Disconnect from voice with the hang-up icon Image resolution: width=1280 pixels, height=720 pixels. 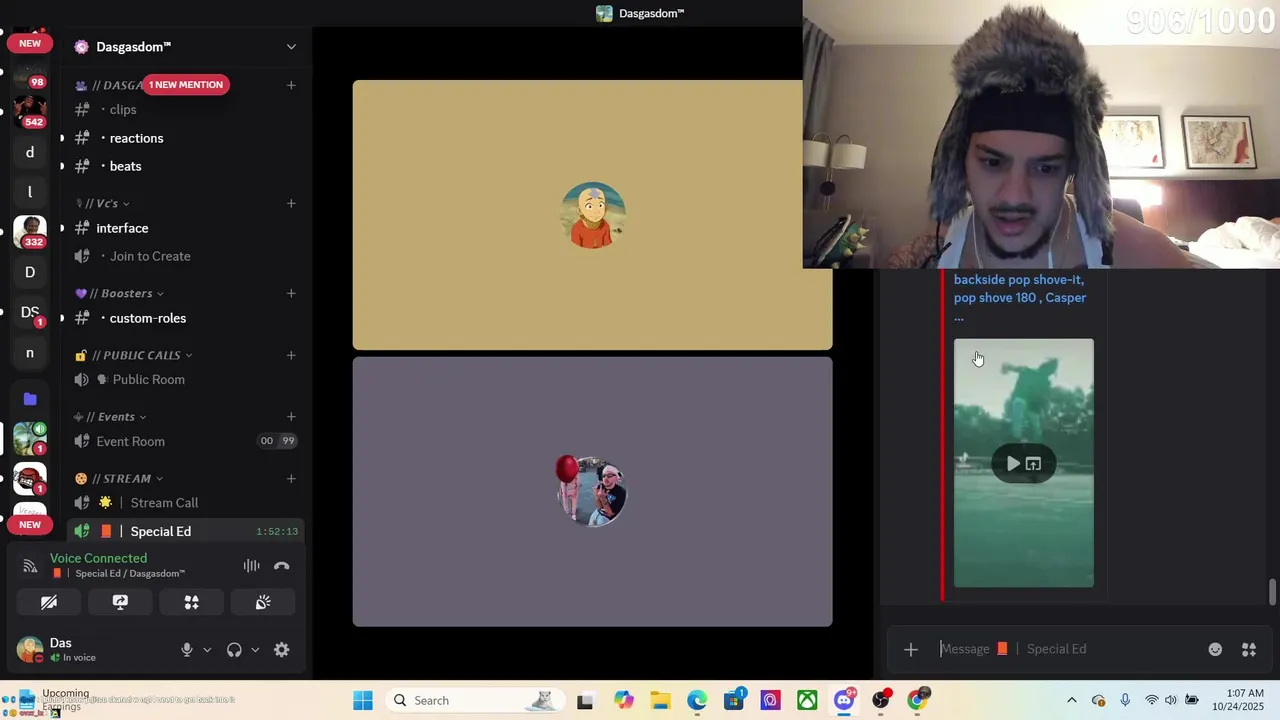coord(282,566)
